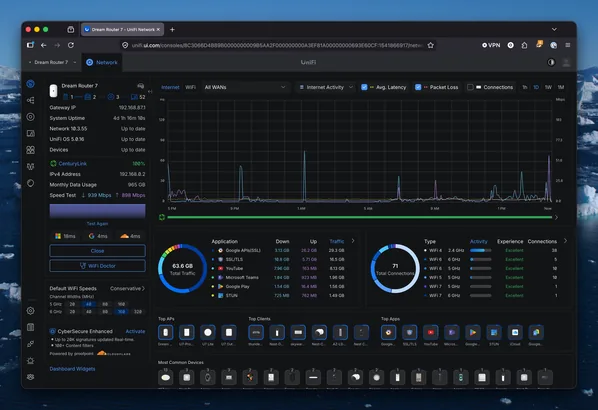Open the CenturyLink ISP link
Image resolution: width=598 pixels, height=410 pixels.
tap(72, 164)
